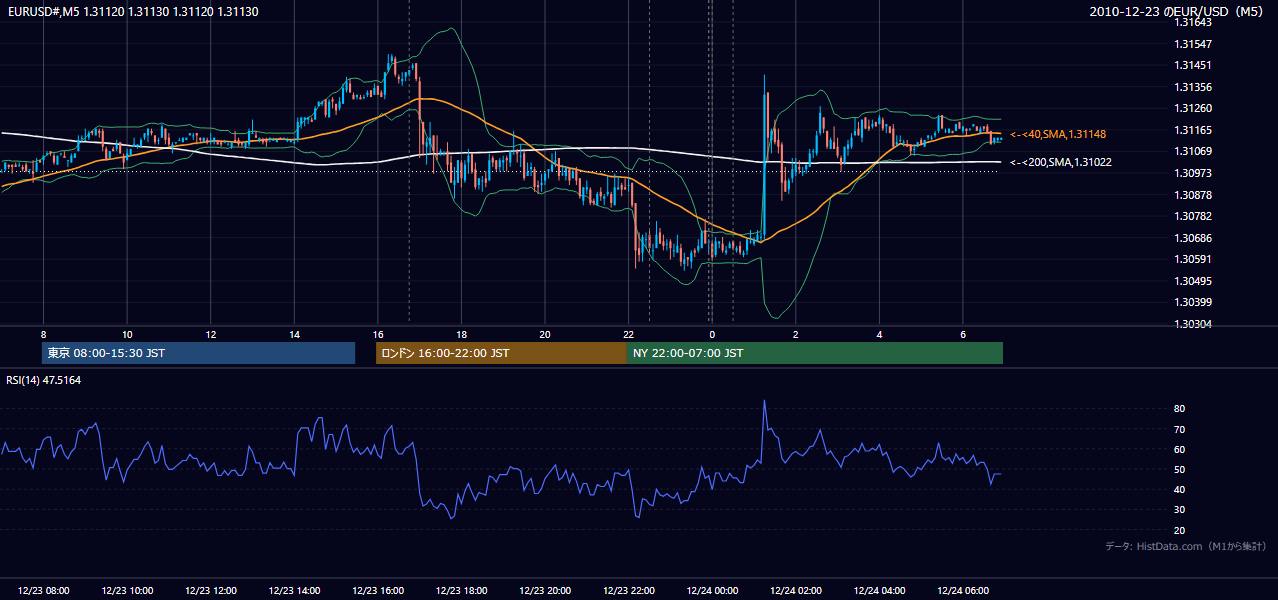Image resolution: width=1278 pixels, height=600 pixels.
Task: Click price axis value 1.31451
Action: click(1193, 65)
